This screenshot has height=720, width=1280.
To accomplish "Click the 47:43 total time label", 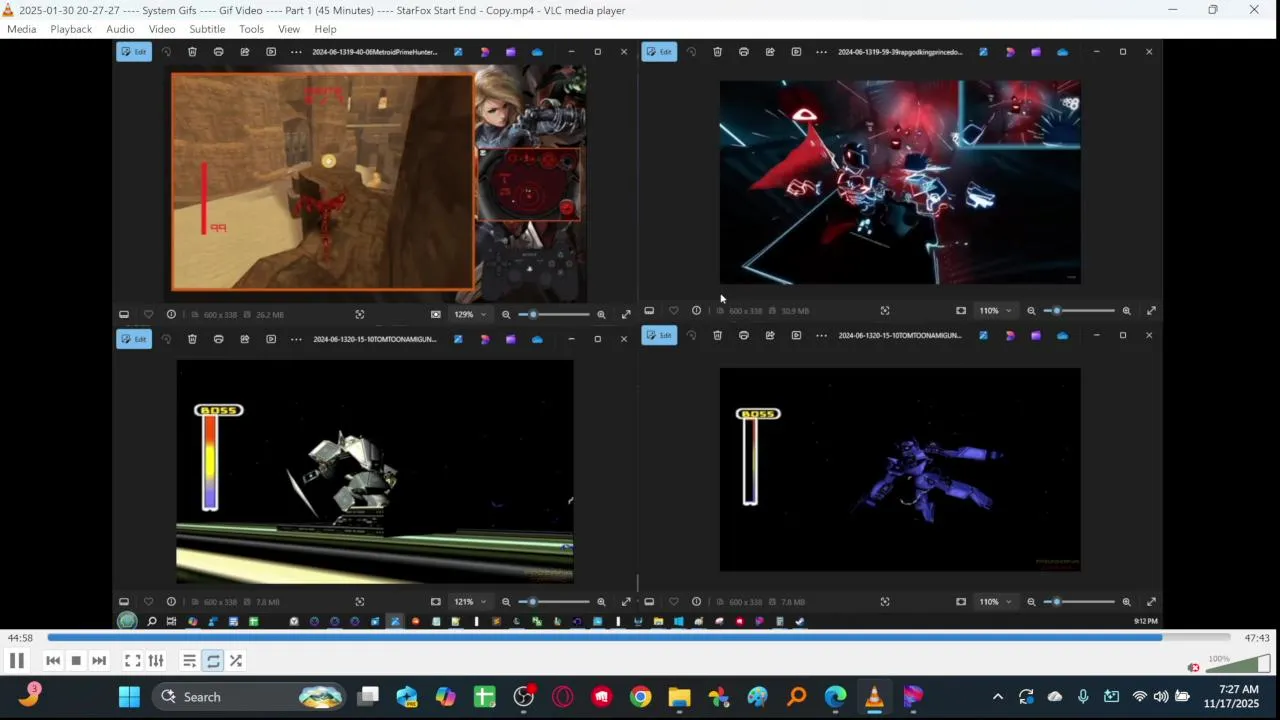I will 1257,638.
